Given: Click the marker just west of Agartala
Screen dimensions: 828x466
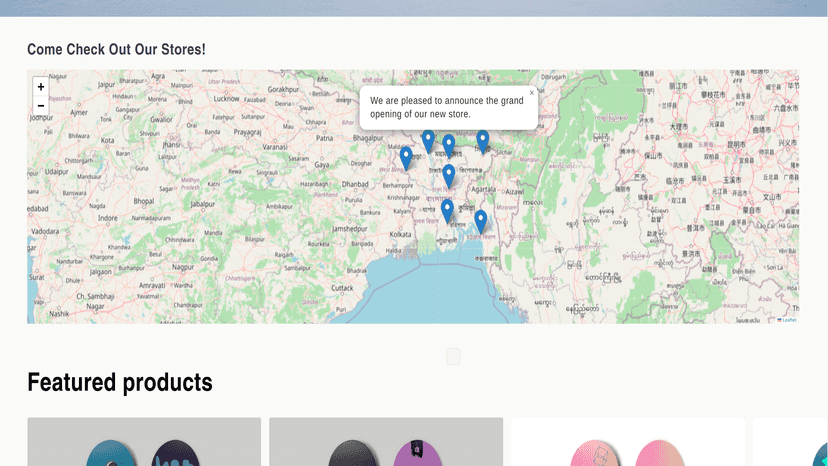Looking at the screenshot, I should click(448, 176).
